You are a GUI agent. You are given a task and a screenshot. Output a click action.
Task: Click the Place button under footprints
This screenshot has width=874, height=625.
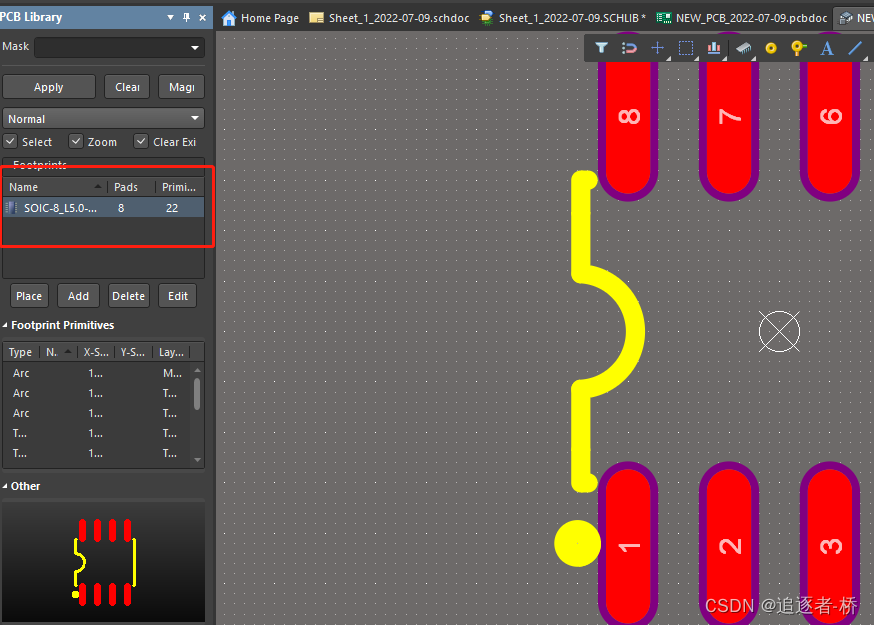tap(29, 296)
